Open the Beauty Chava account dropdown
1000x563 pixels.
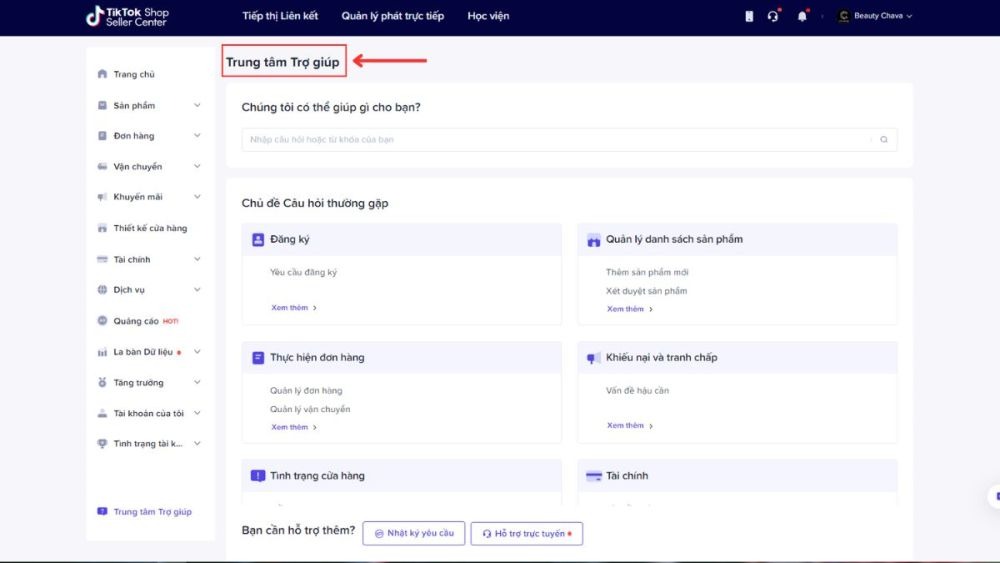pyautogui.click(x=876, y=16)
